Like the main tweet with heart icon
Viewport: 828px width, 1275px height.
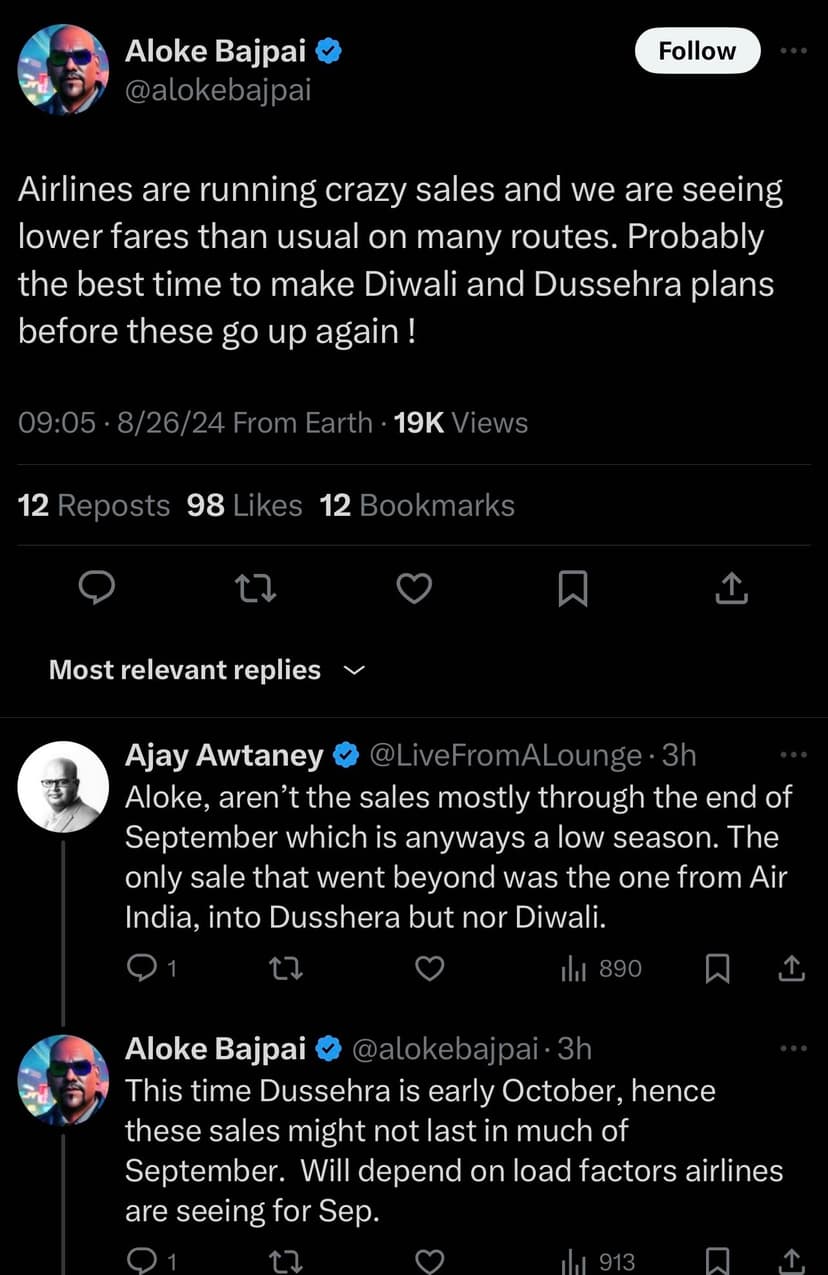[x=414, y=590]
